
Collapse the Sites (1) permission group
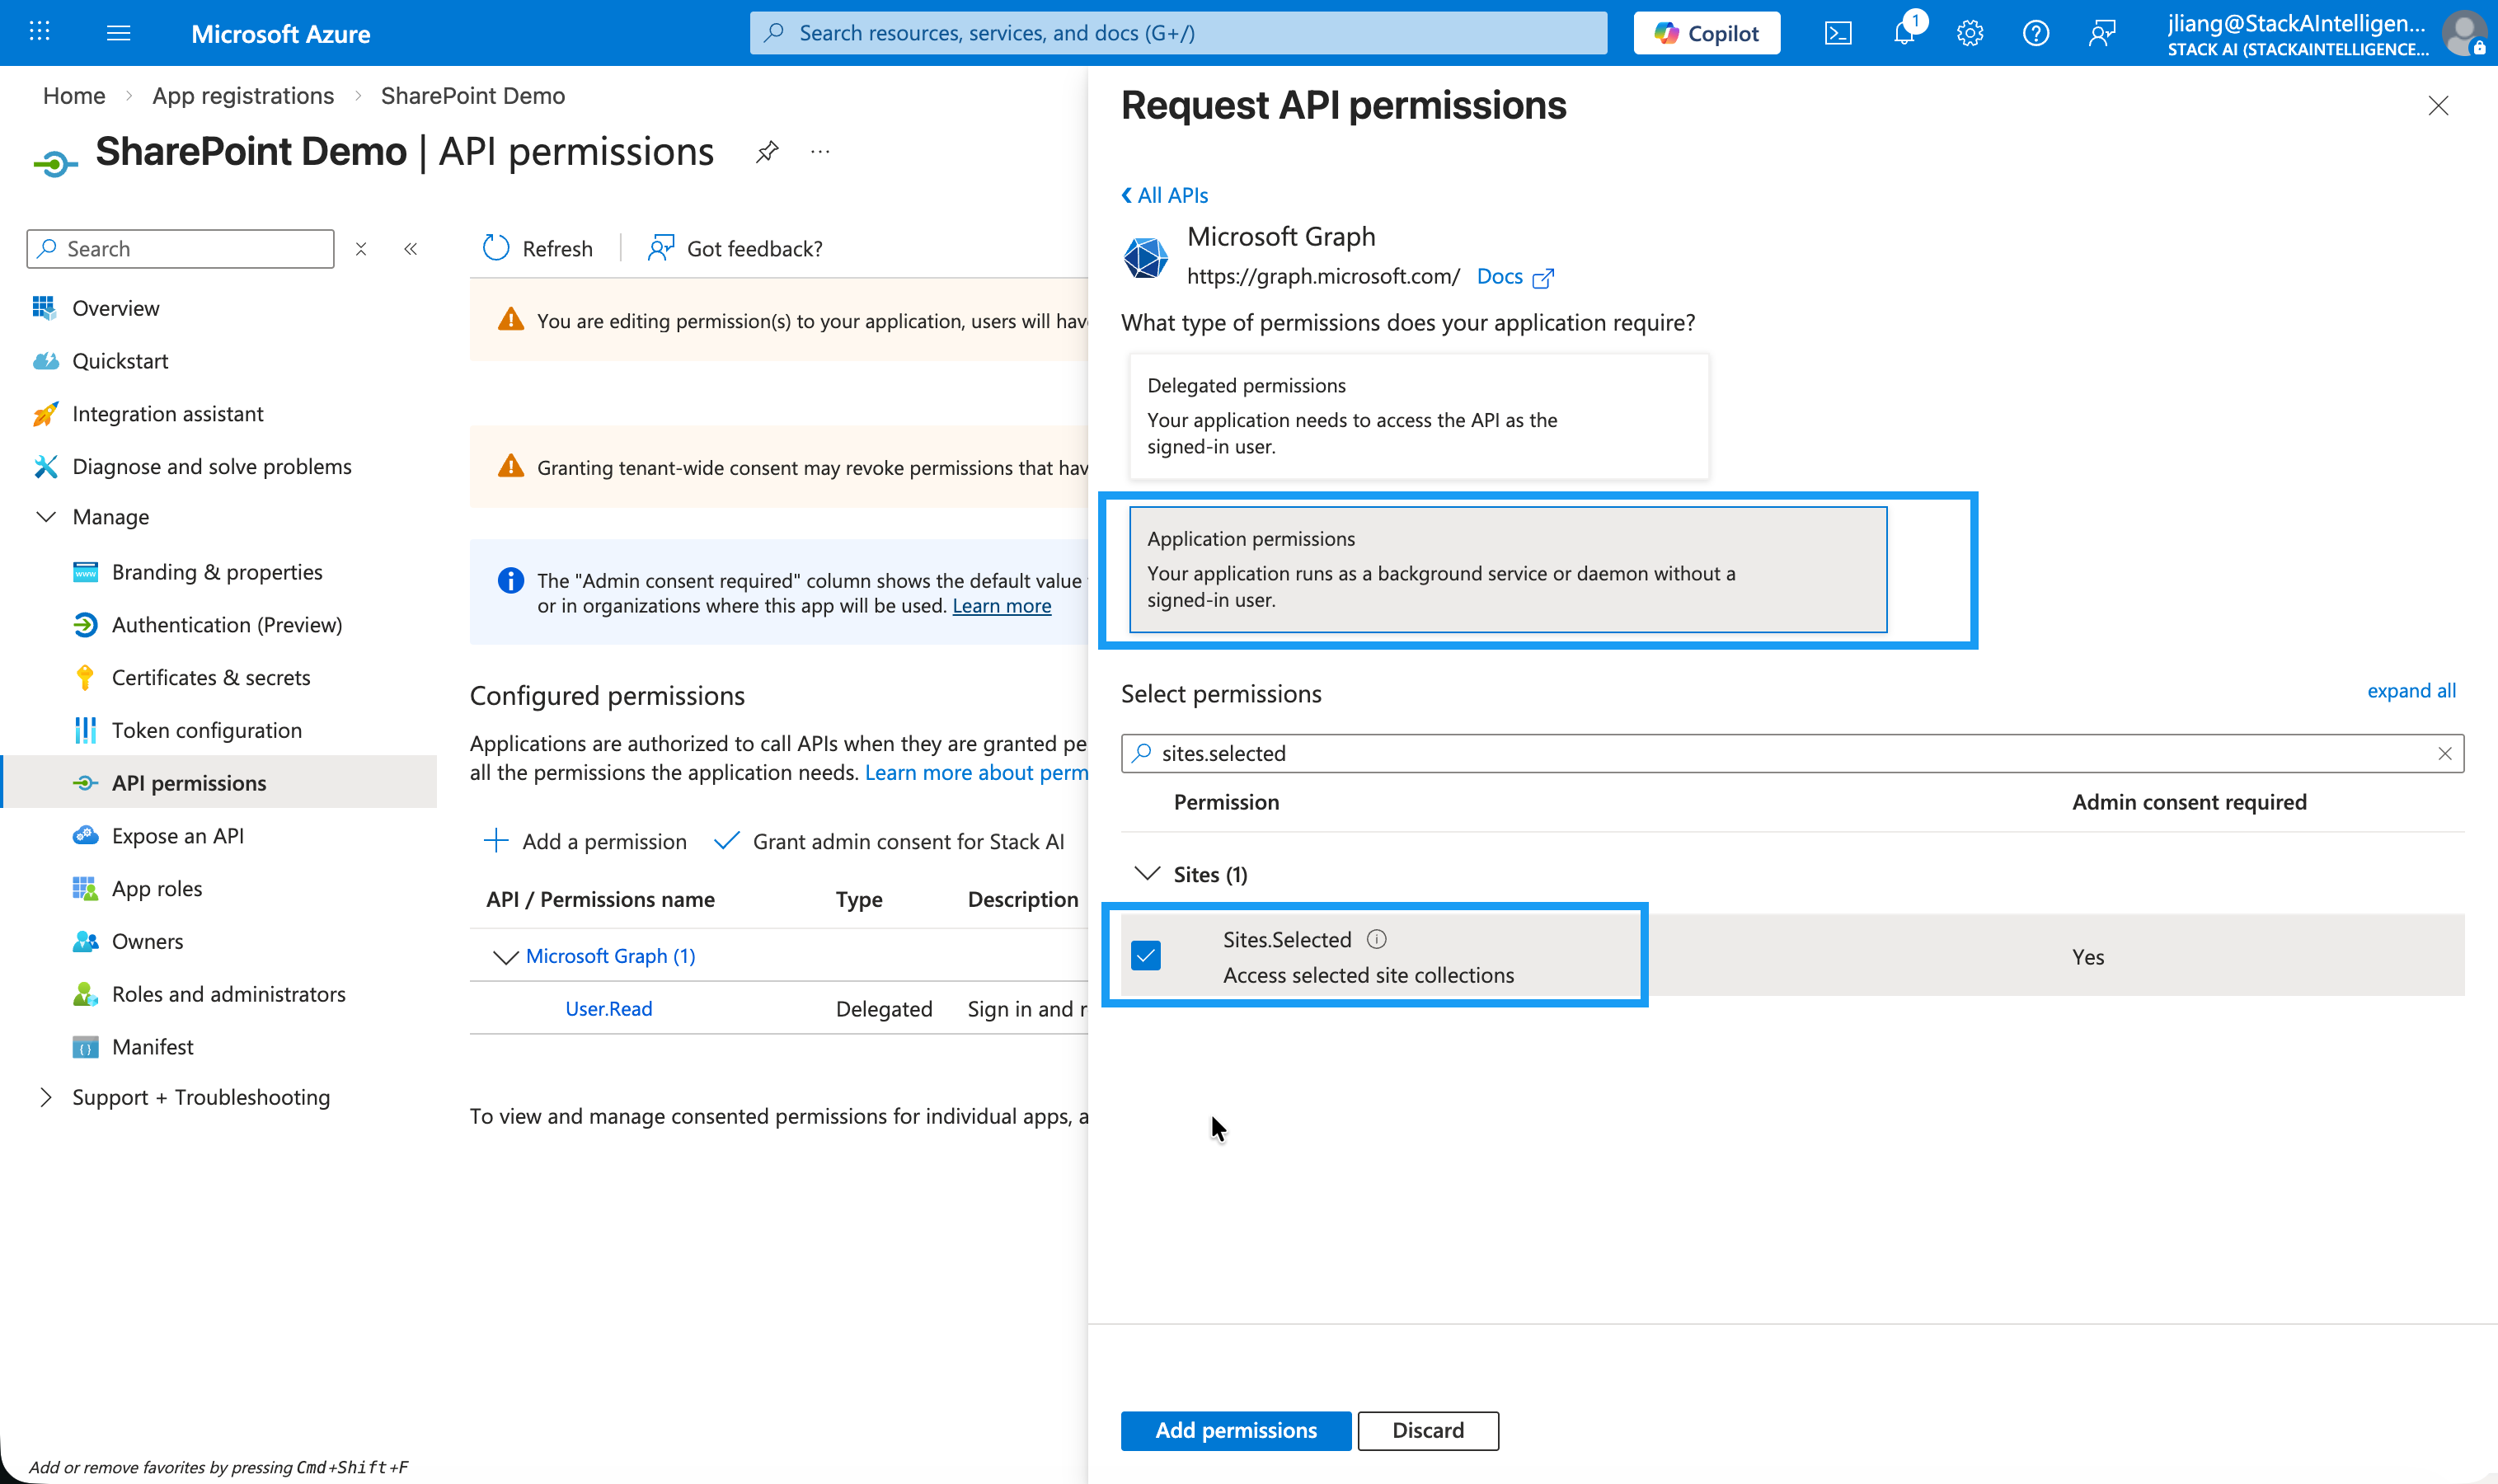(1147, 874)
